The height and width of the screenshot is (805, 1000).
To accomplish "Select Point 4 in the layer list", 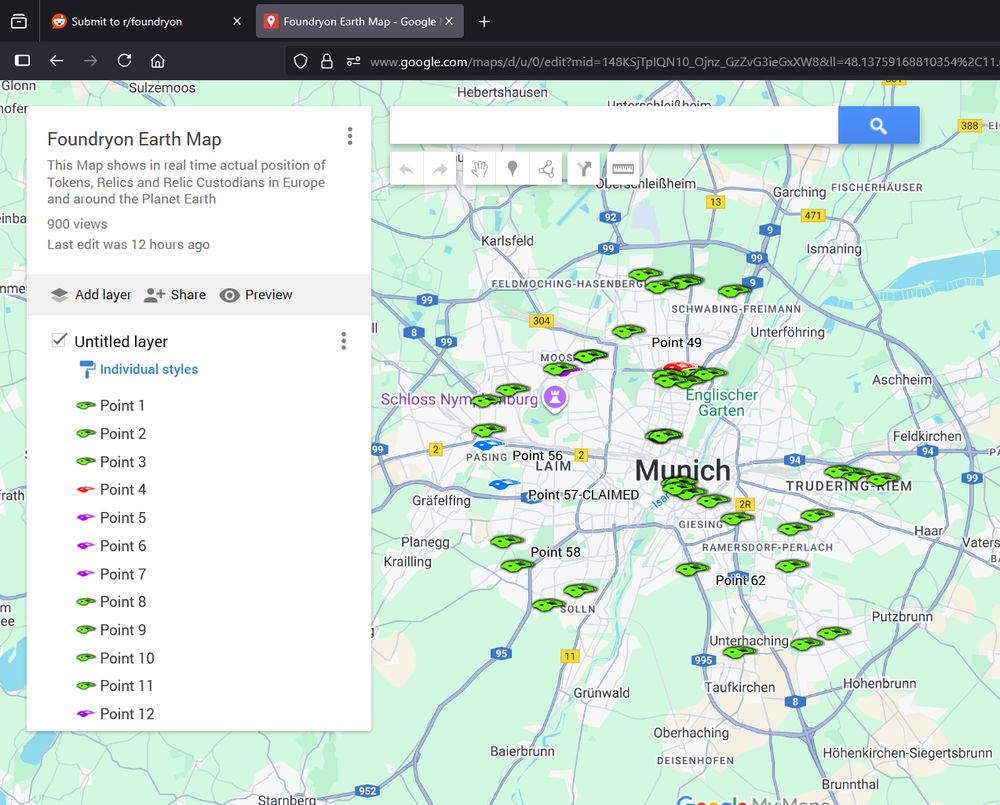I will click(x=123, y=489).
